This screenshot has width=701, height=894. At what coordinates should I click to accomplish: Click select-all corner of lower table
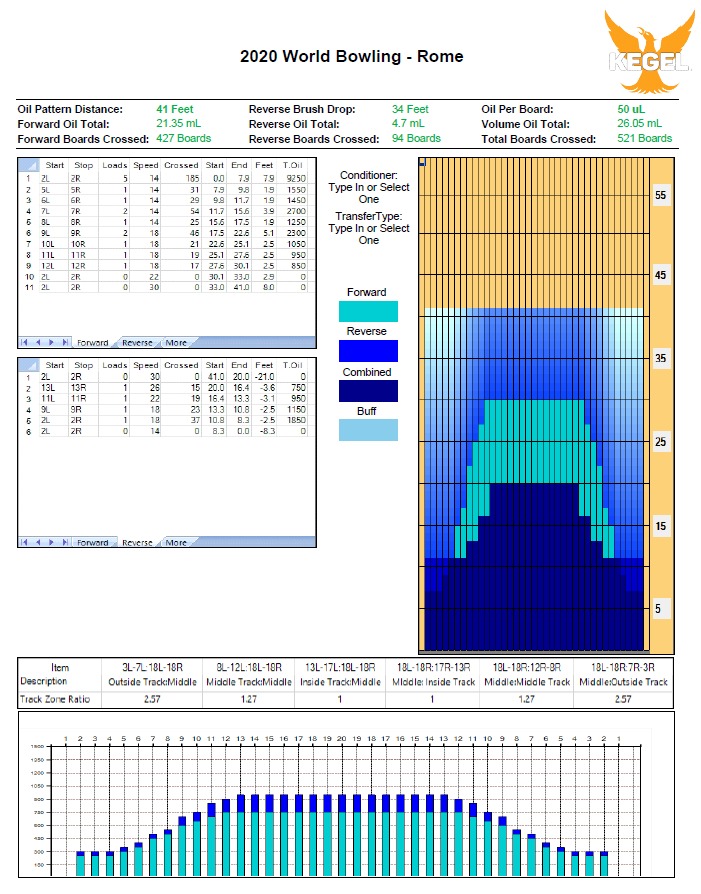28,365
